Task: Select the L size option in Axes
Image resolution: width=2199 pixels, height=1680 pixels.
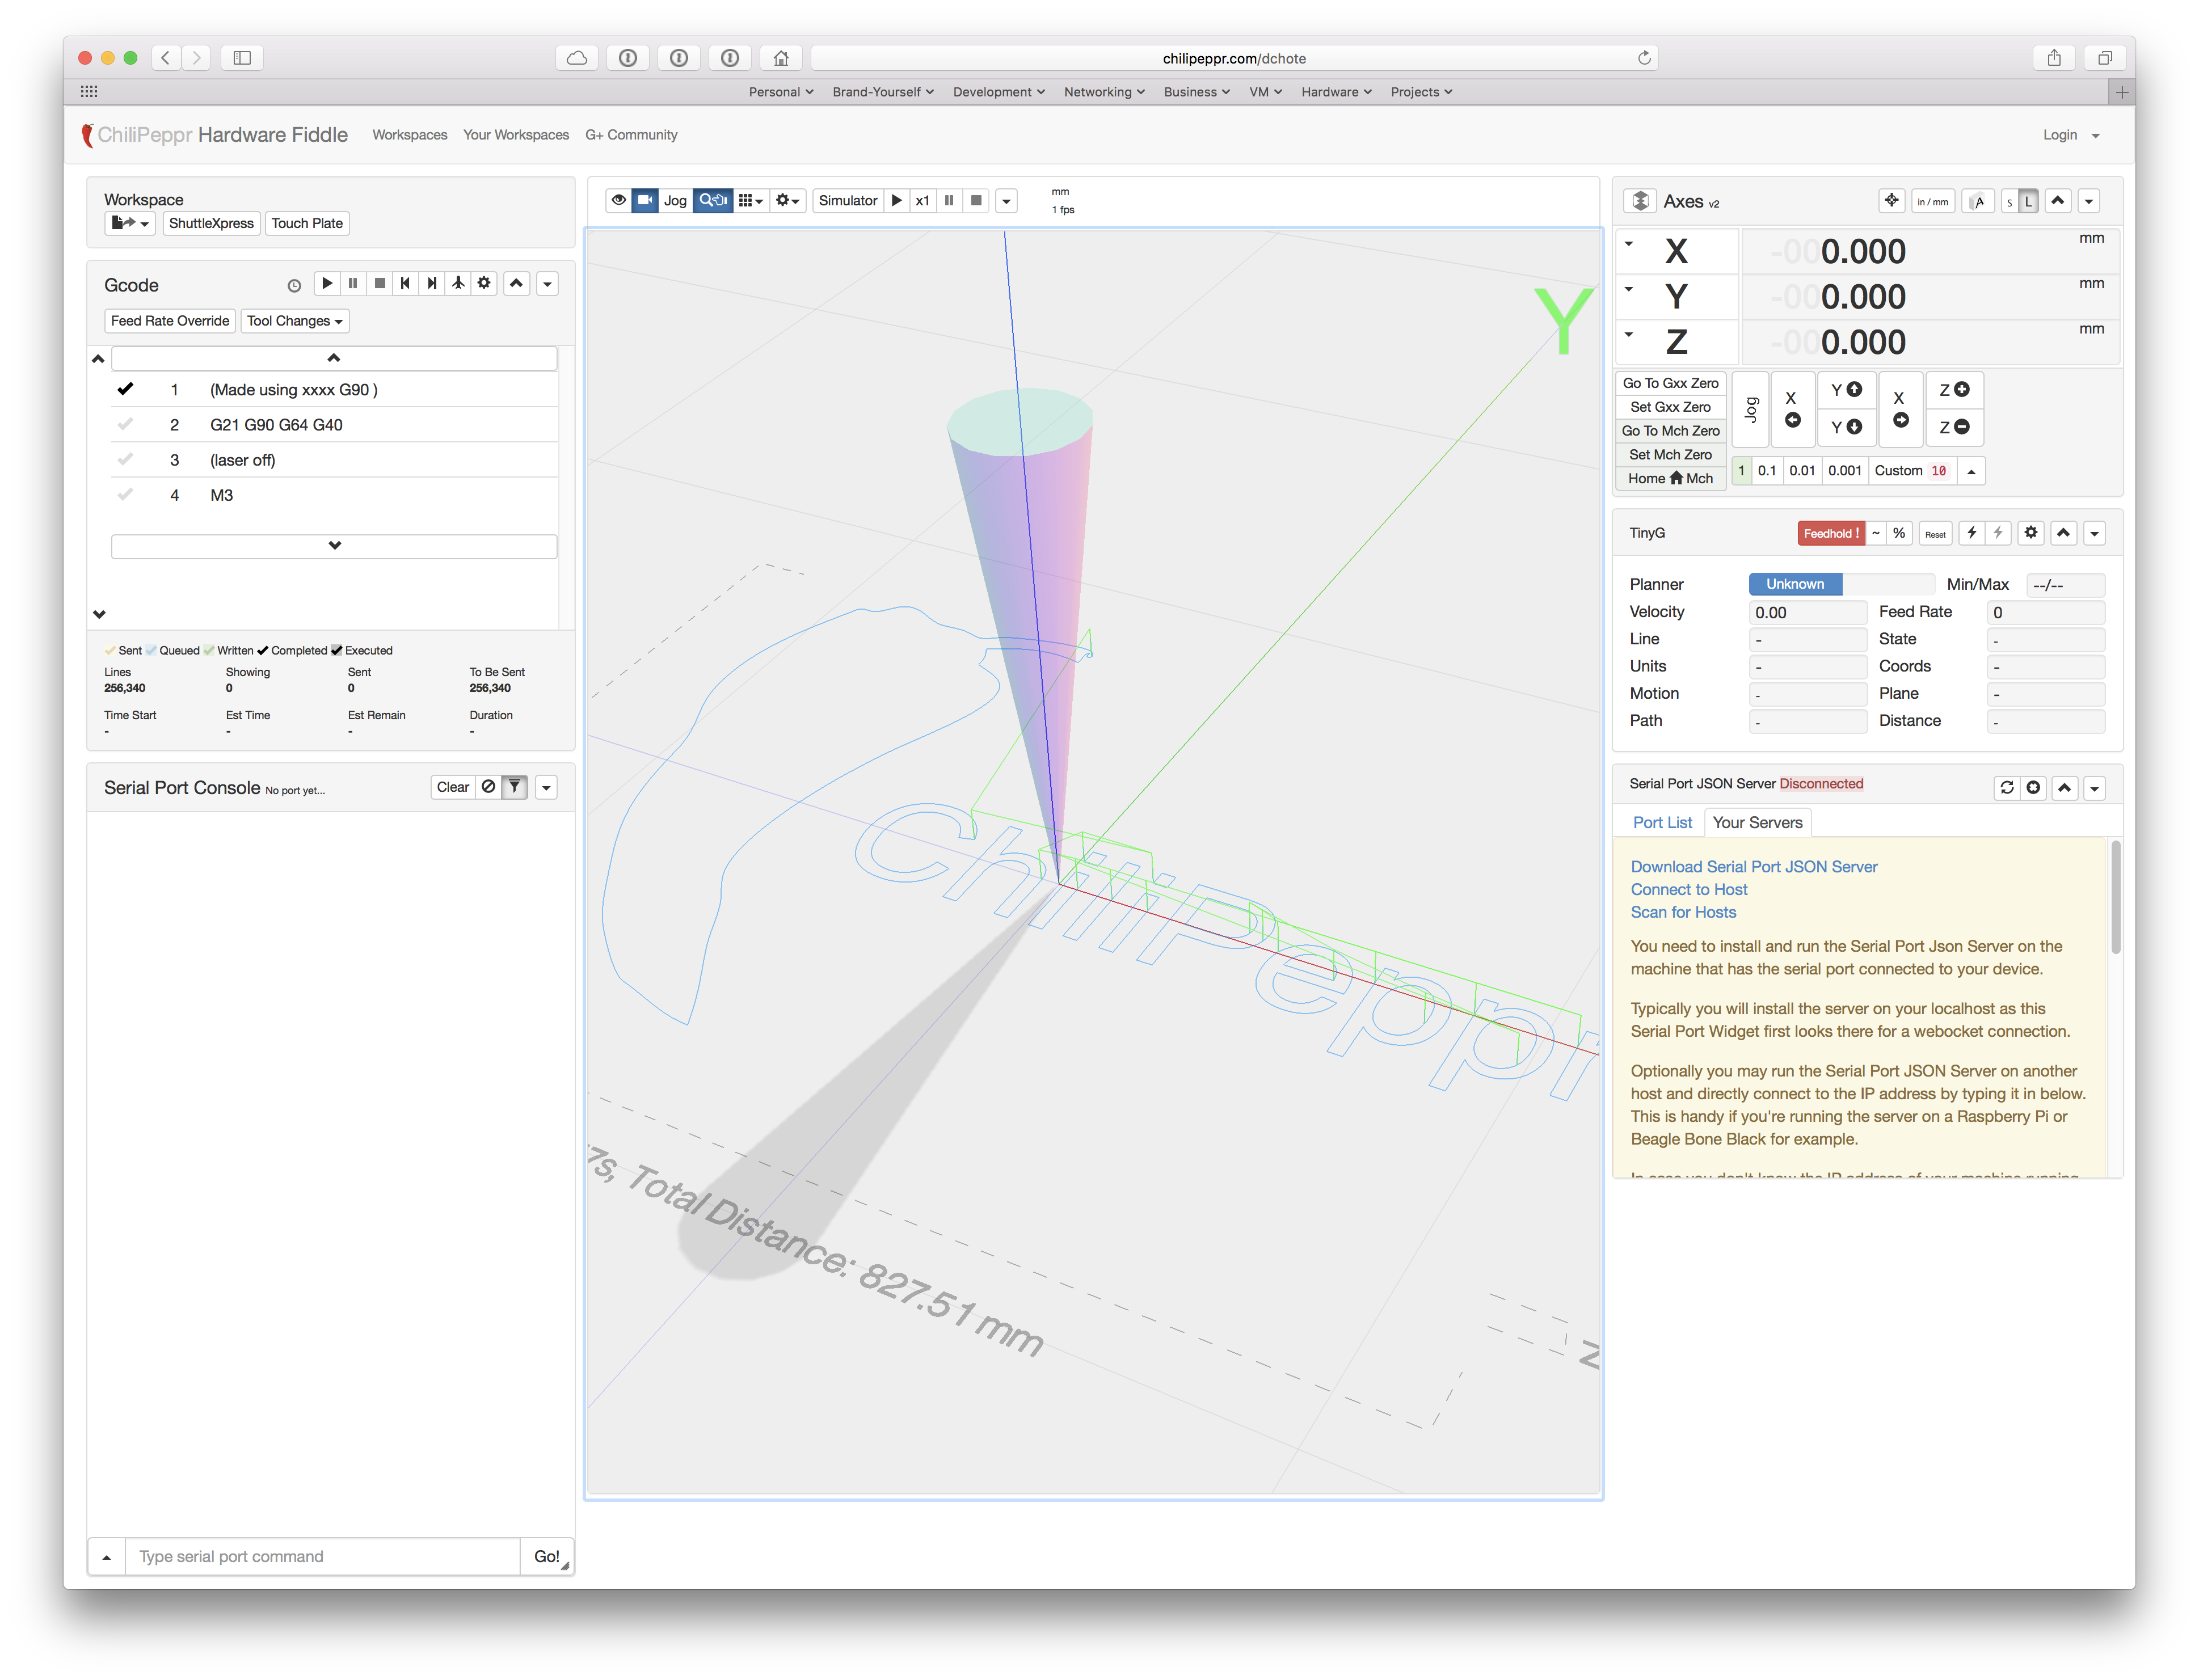Action: coord(2028,202)
